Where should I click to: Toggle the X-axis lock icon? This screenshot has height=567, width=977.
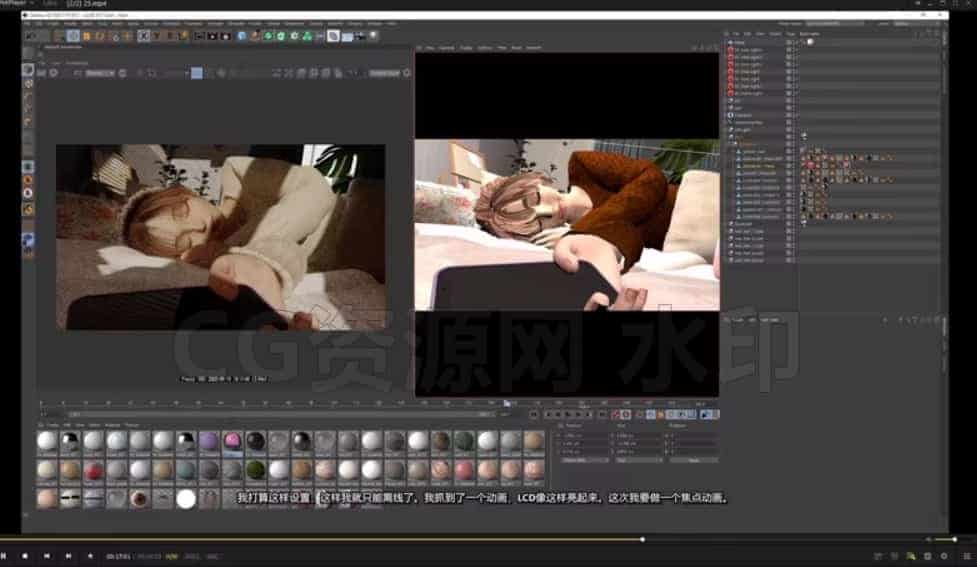point(143,36)
